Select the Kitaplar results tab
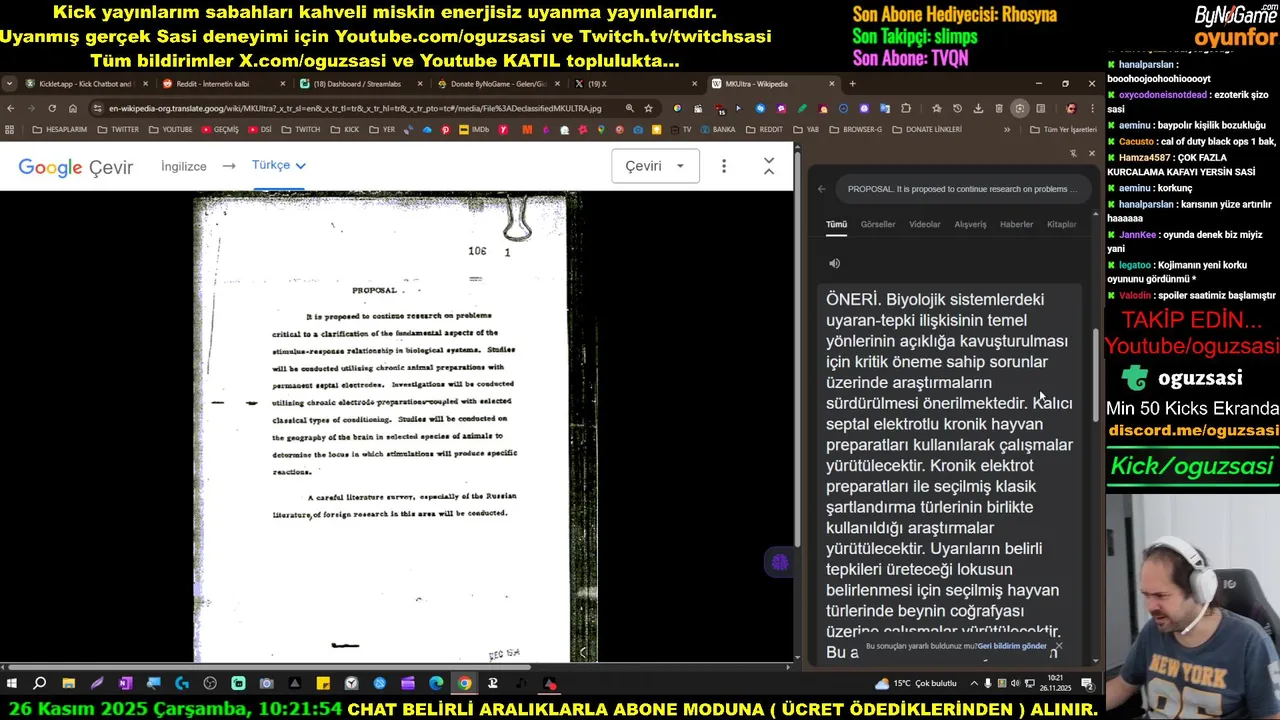 point(1061,224)
